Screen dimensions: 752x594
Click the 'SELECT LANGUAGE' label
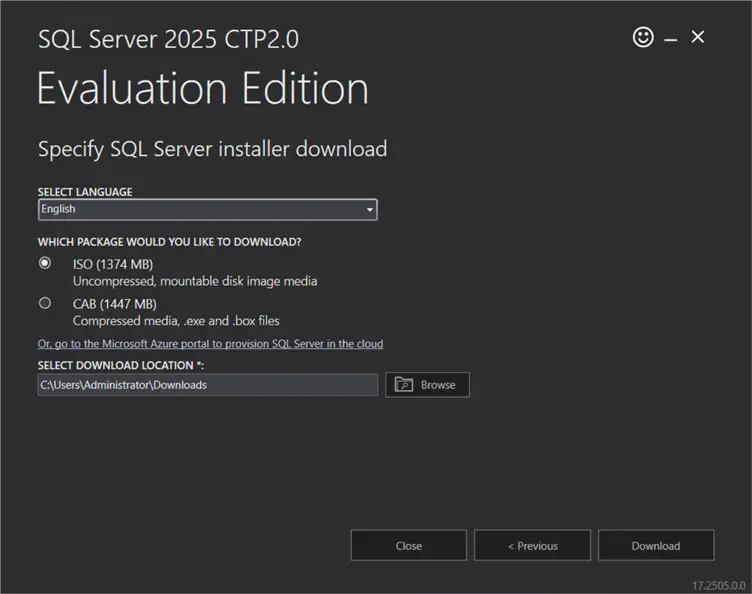tap(85, 192)
